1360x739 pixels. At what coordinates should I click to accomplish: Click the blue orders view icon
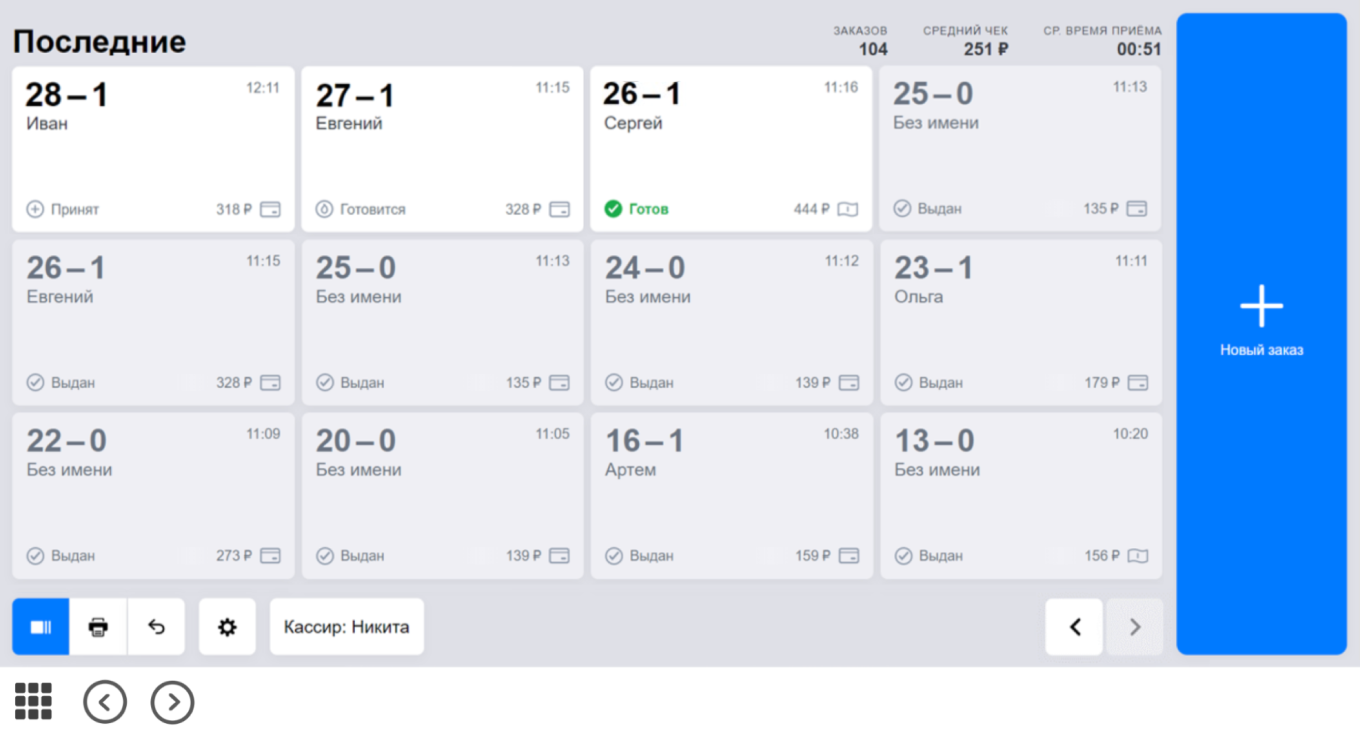[x=41, y=627]
